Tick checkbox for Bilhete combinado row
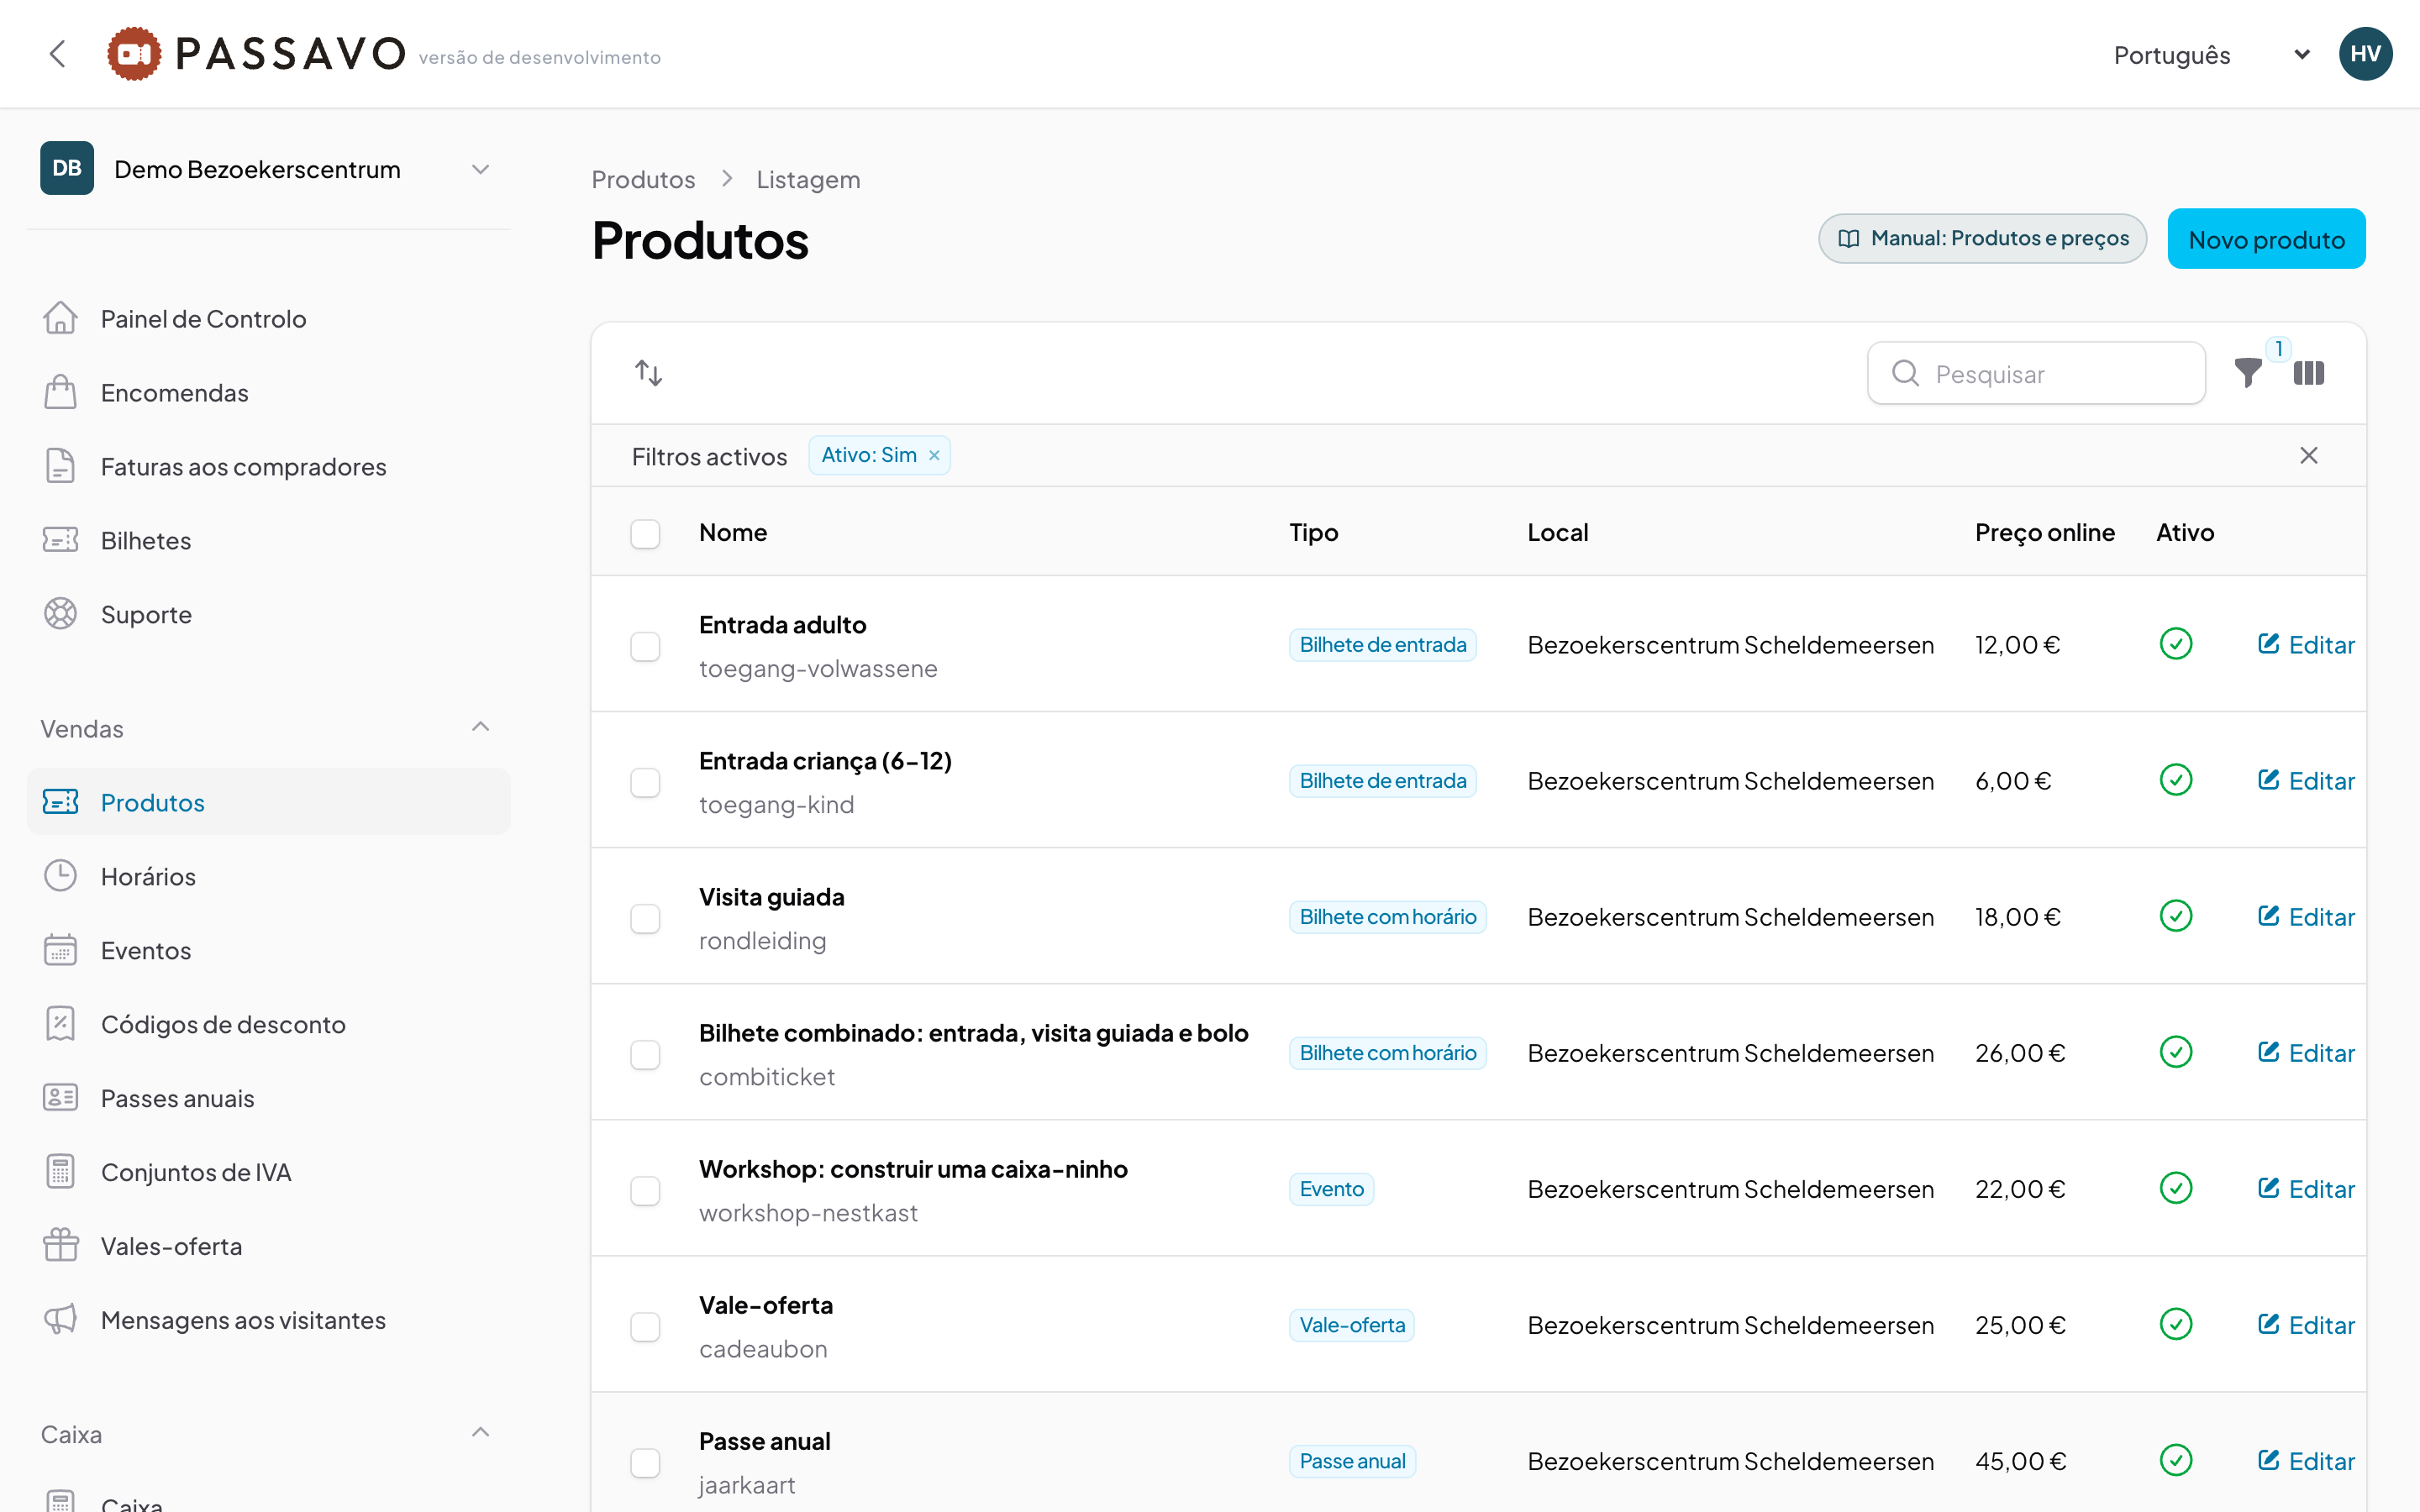Image resolution: width=2420 pixels, height=1512 pixels. (x=645, y=1054)
